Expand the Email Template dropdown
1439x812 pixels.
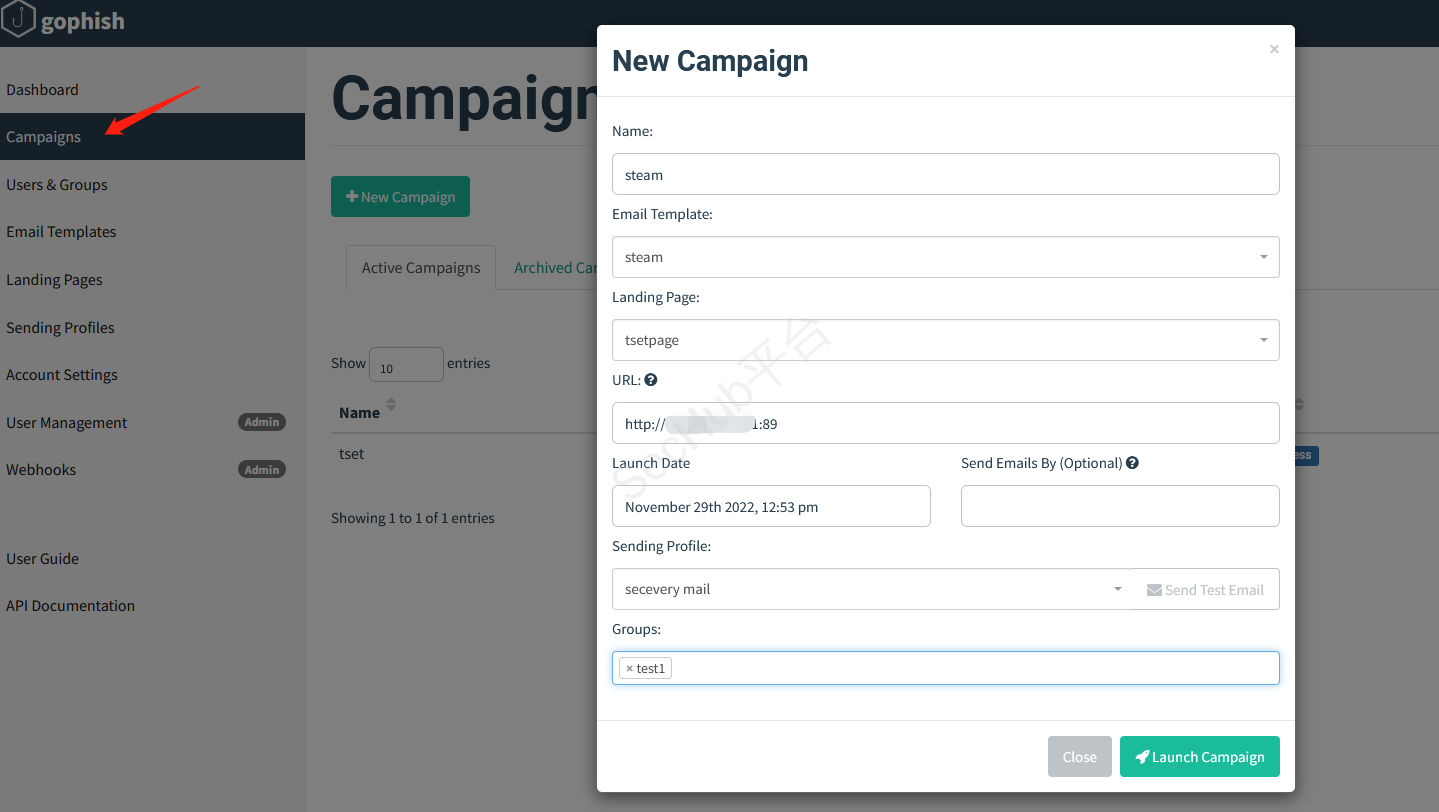point(1263,257)
